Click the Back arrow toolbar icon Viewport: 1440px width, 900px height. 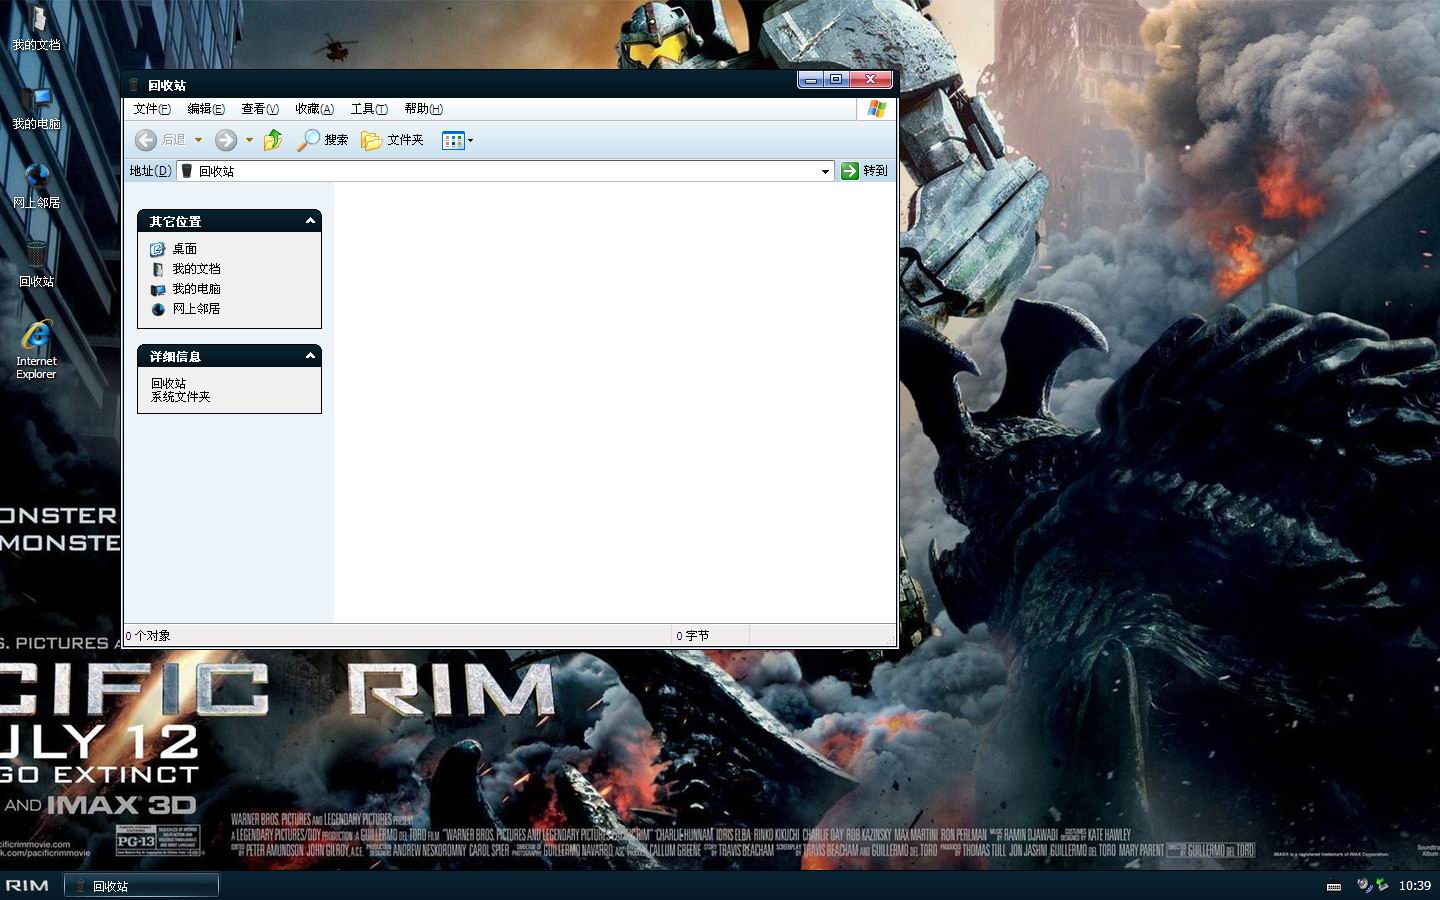click(146, 140)
